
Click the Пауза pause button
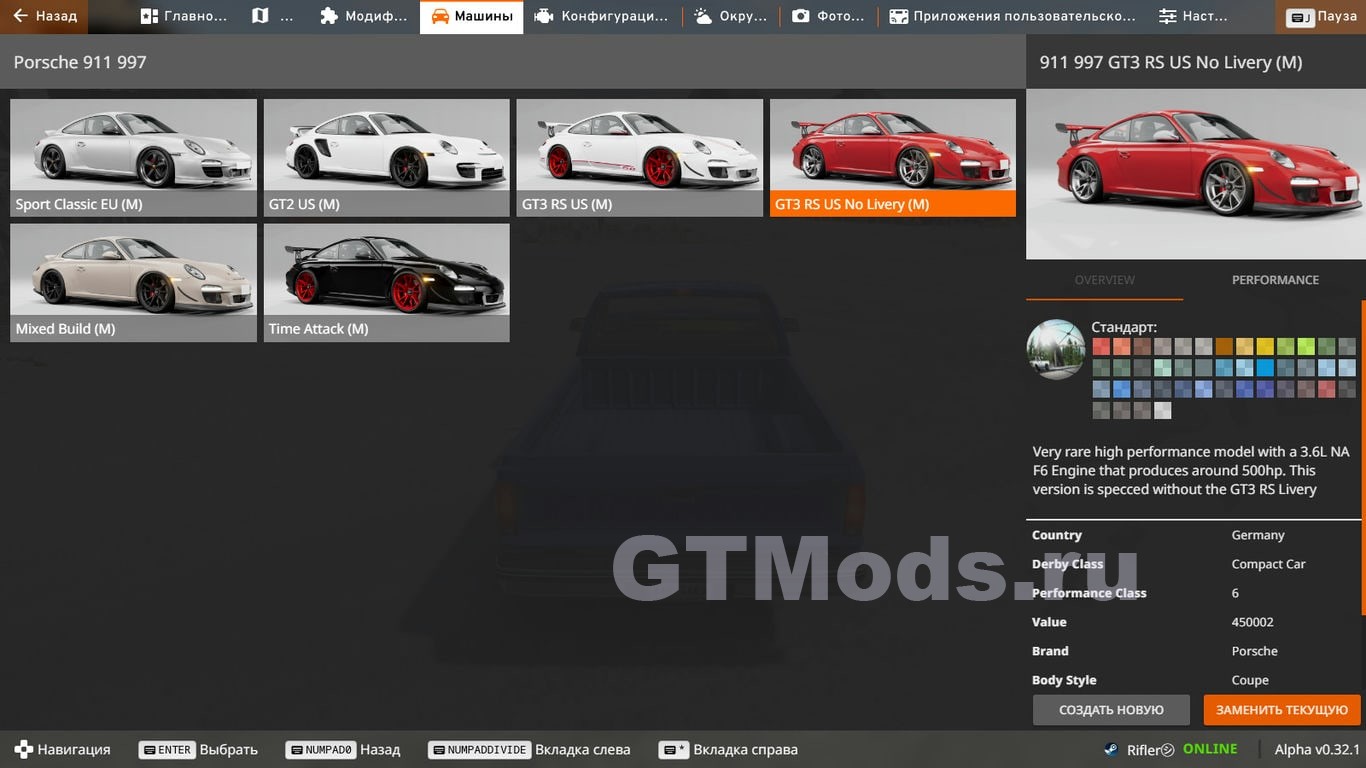(x=1321, y=16)
